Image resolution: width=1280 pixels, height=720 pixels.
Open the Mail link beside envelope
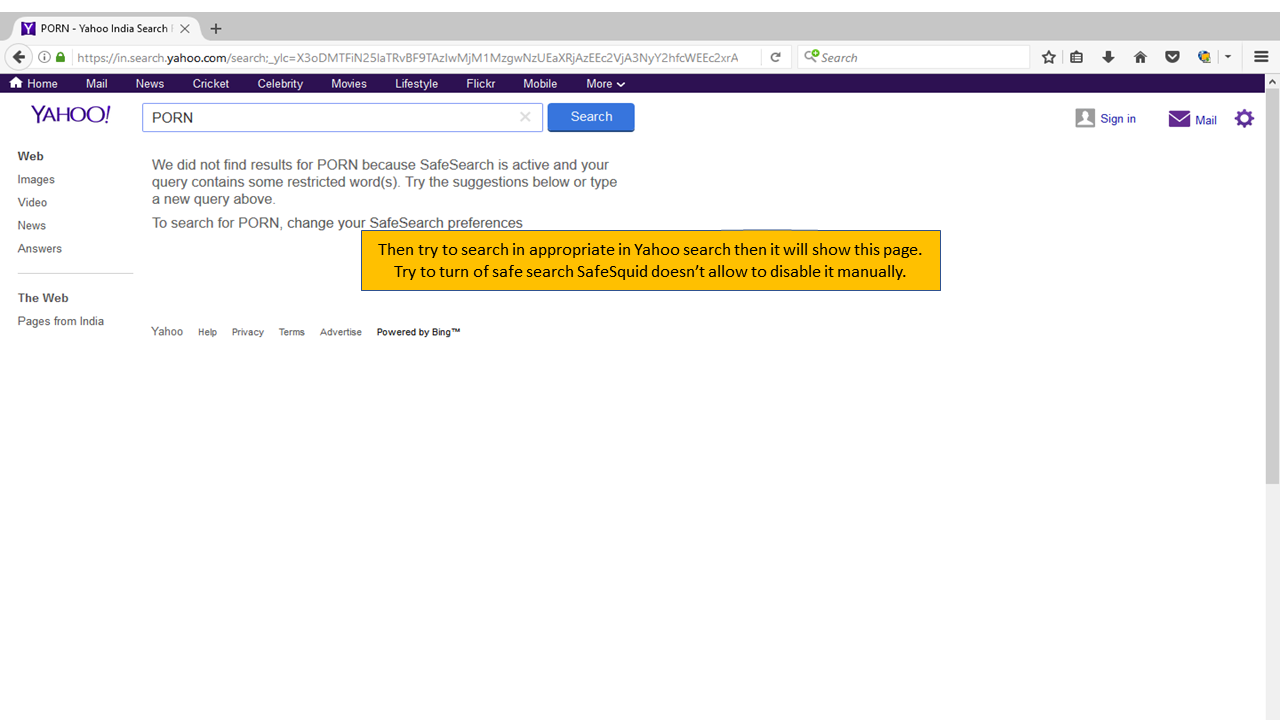tap(1206, 120)
